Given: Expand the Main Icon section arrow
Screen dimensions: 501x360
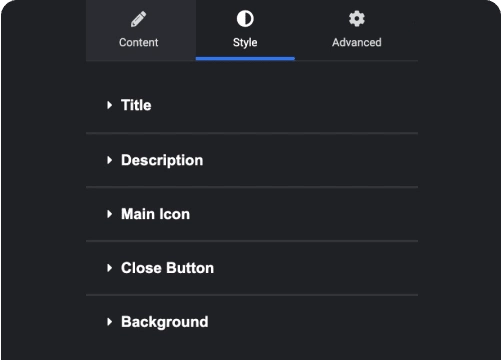Looking at the screenshot, I should tap(109, 214).
